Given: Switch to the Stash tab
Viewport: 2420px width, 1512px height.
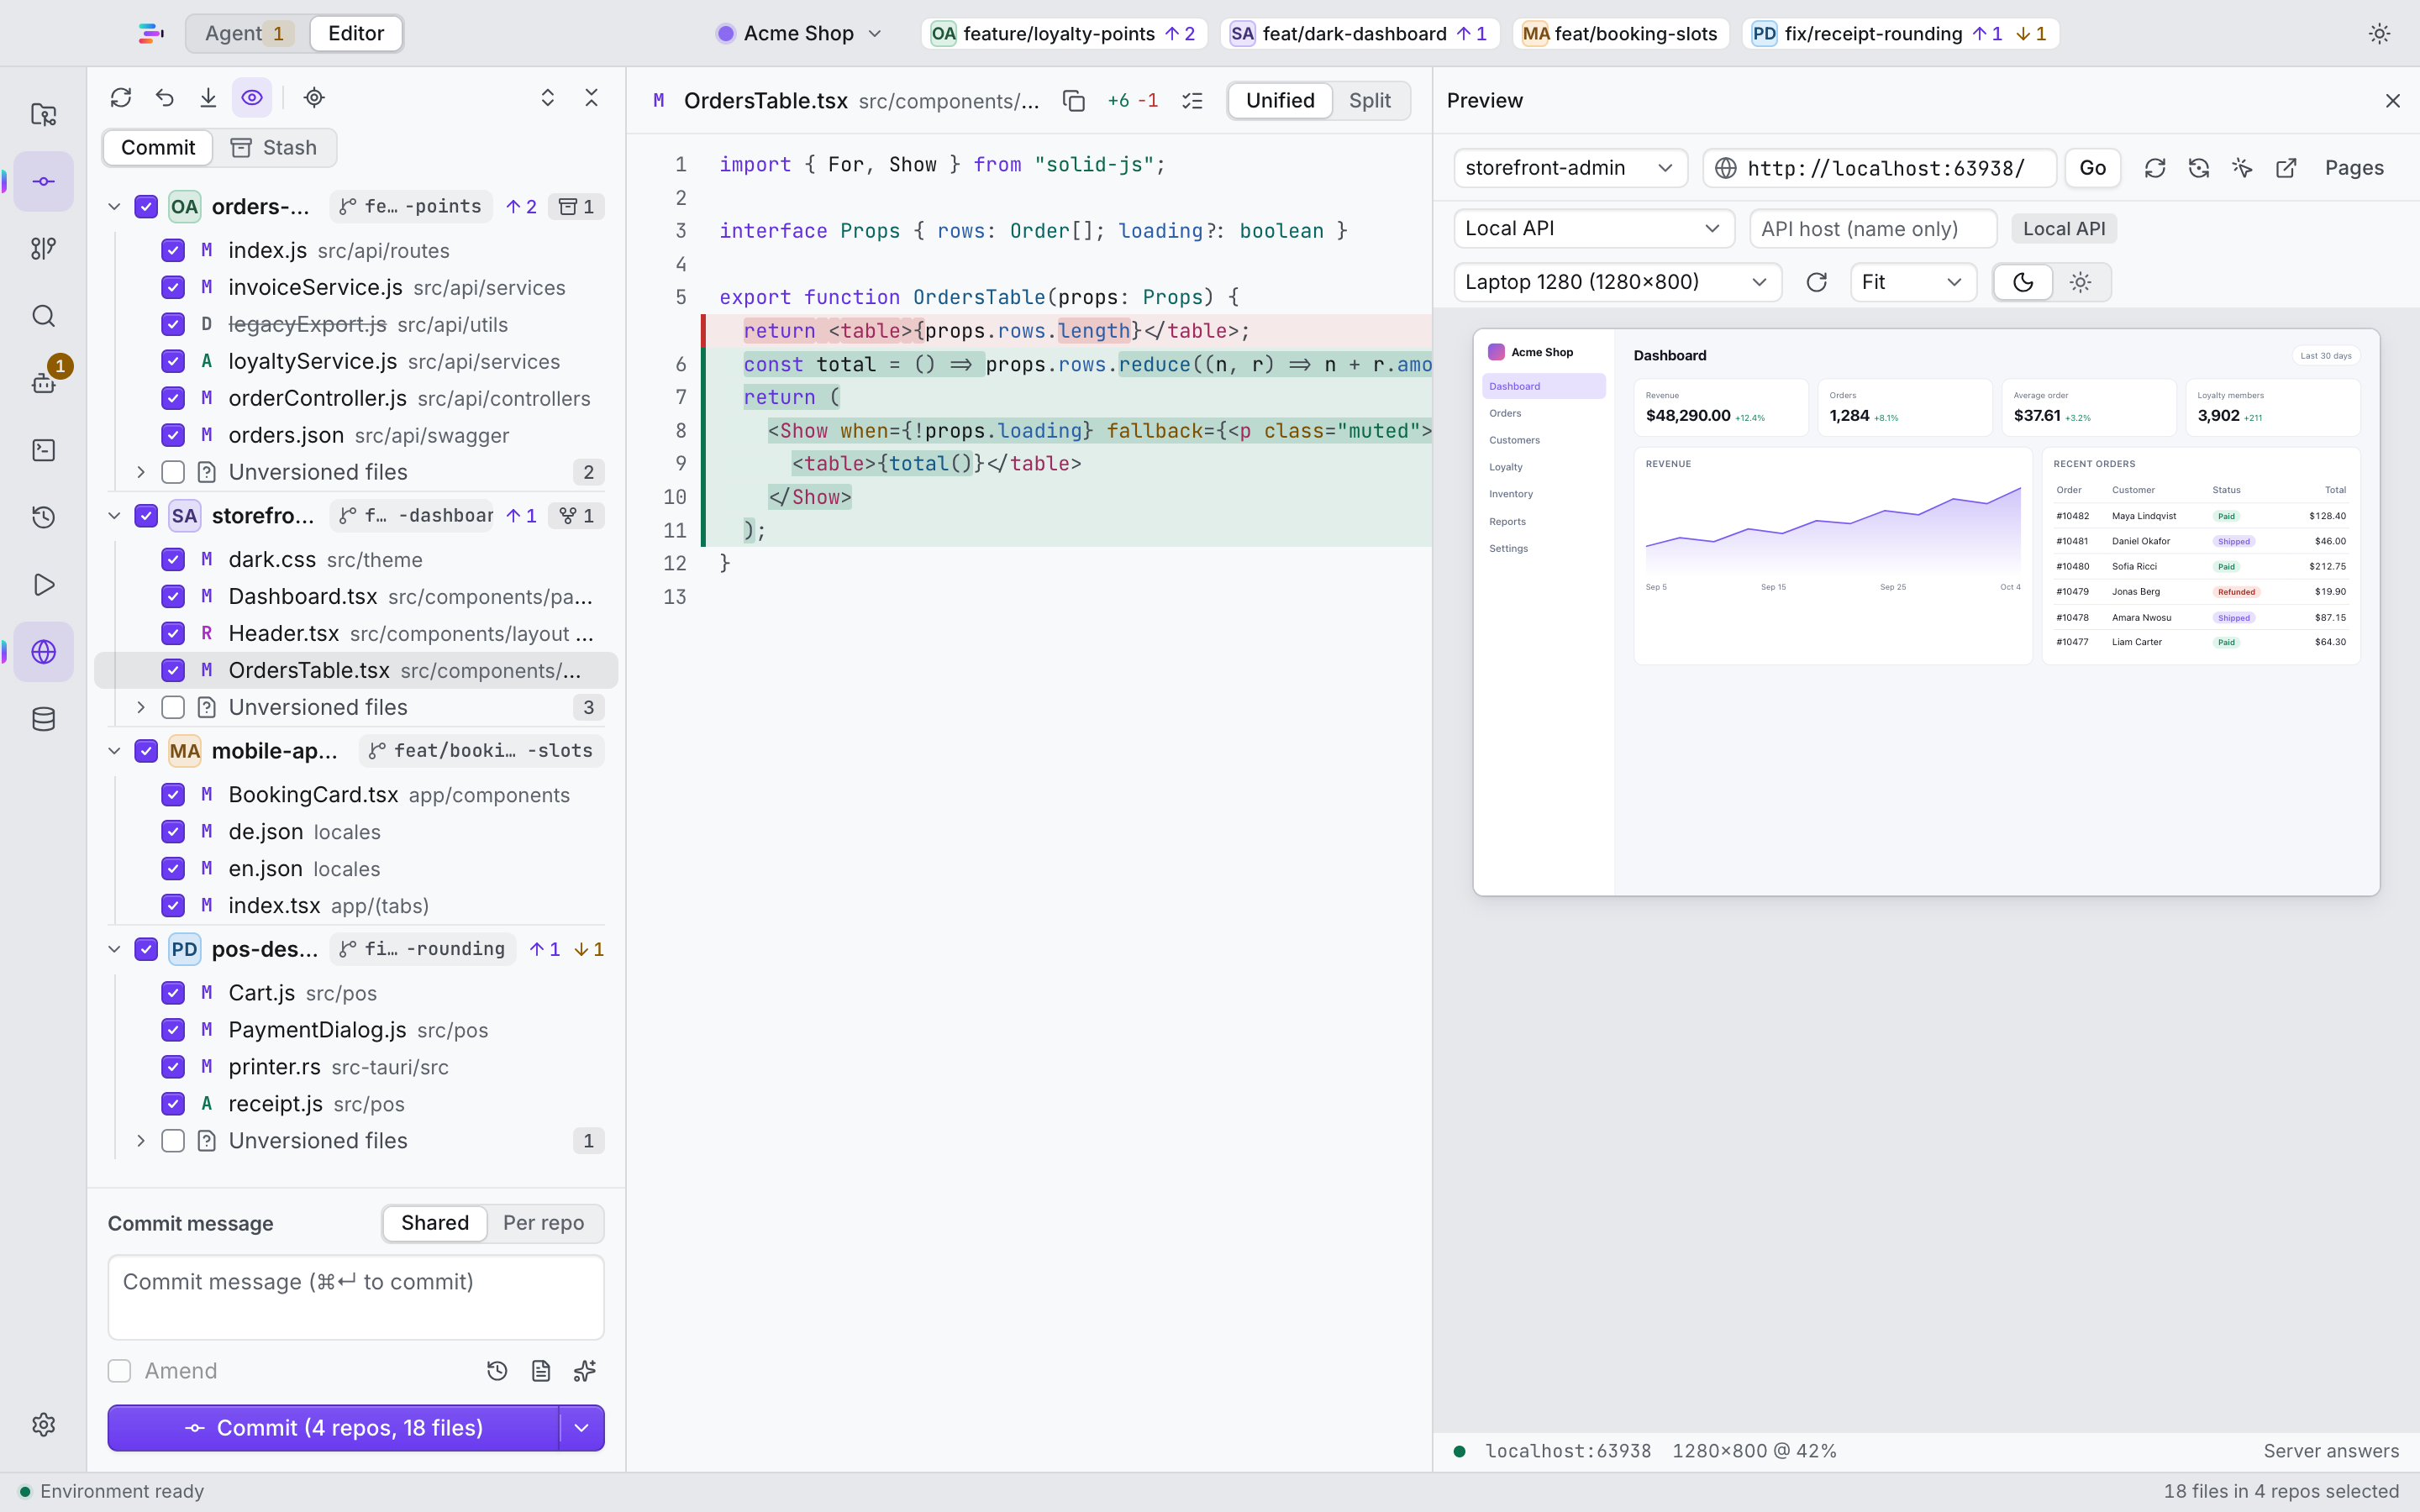Looking at the screenshot, I should tap(273, 148).
